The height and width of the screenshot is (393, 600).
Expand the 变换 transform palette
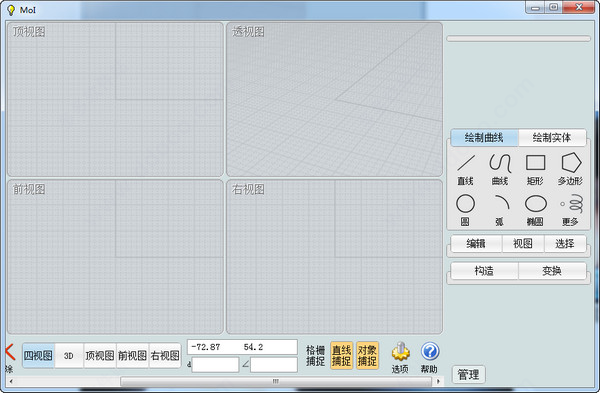[552, 271]
